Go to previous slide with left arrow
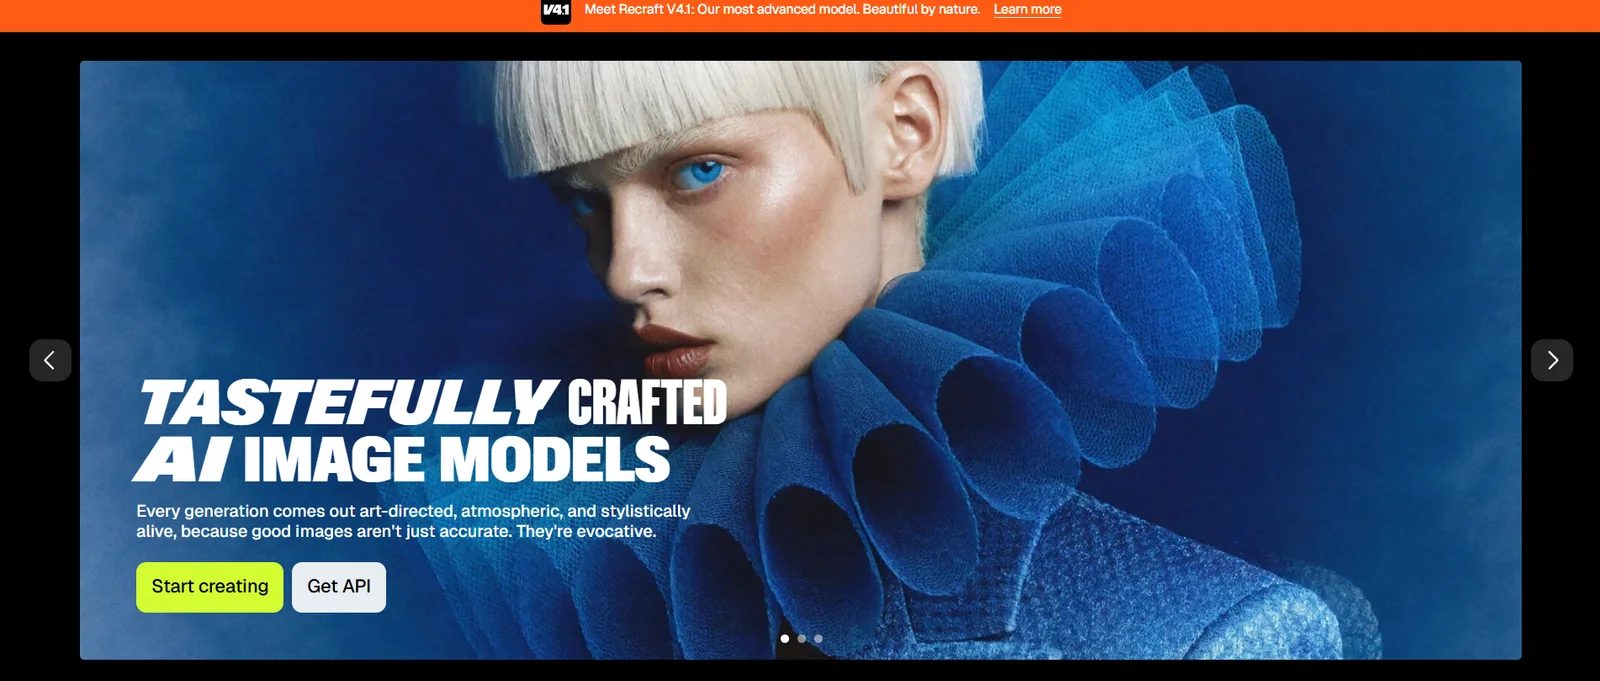1600x681 pixels. [50, 360]
